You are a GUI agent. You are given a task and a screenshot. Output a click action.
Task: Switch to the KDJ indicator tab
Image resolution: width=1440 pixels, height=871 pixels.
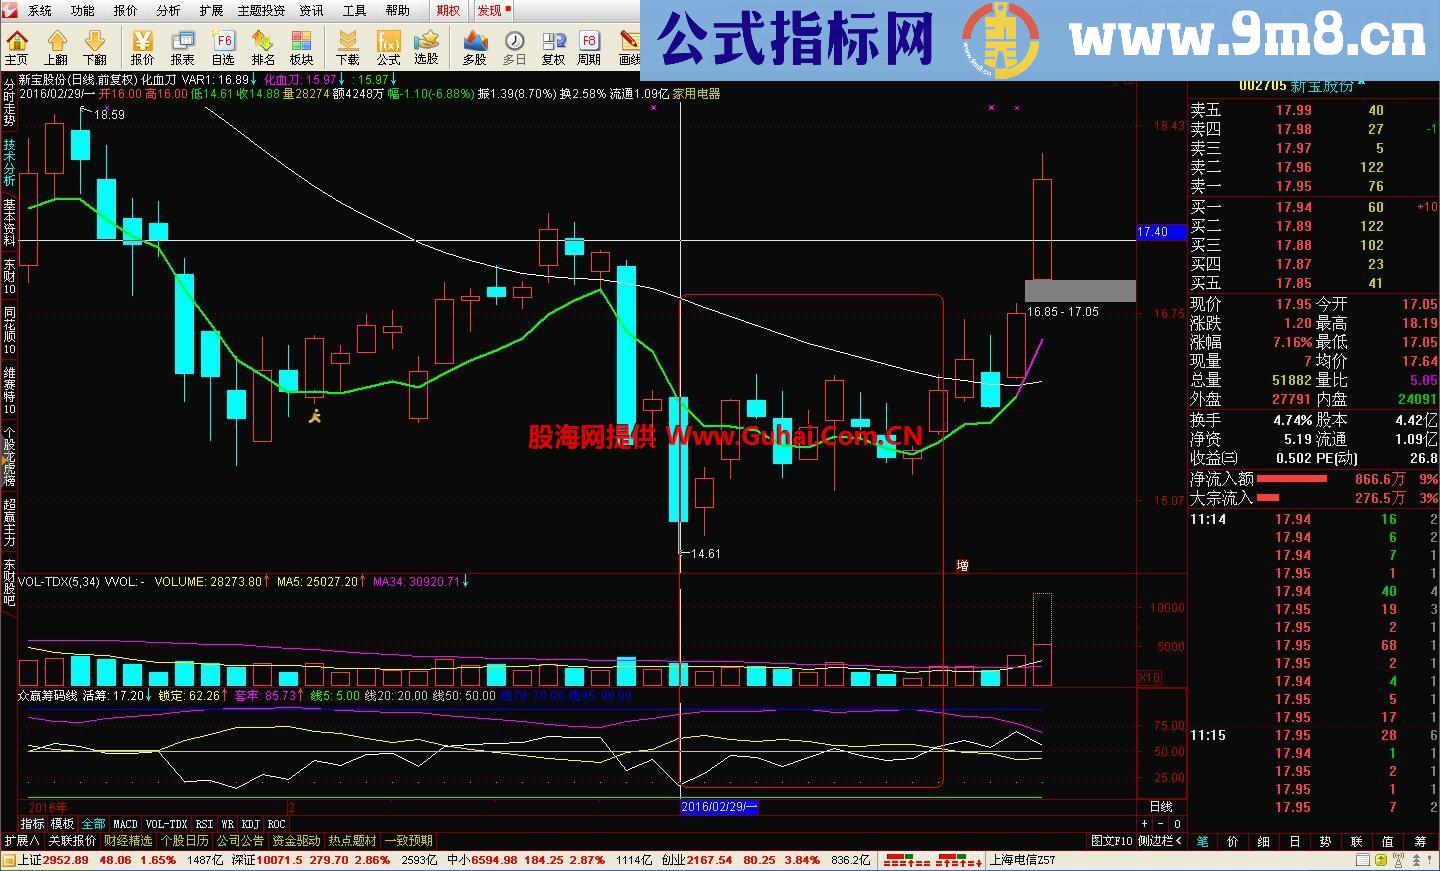click(x=249, y=823)
